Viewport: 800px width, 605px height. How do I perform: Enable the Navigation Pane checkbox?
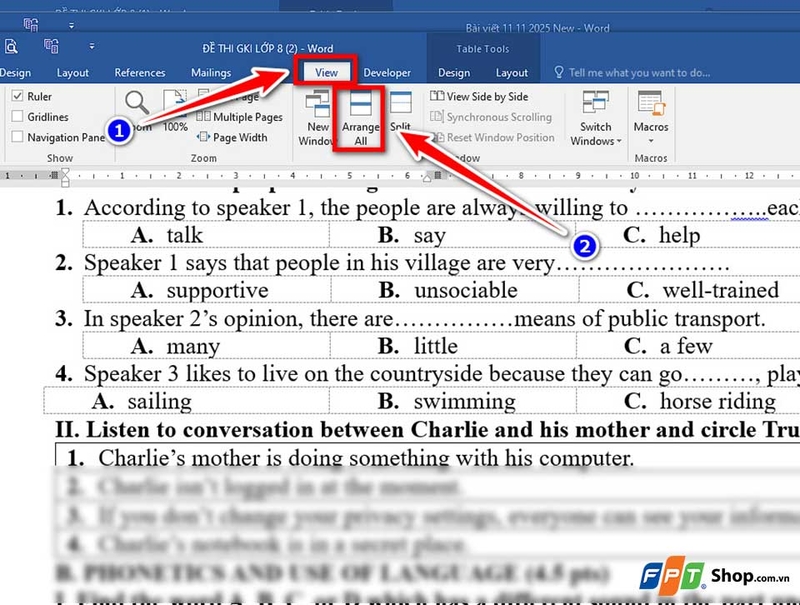[17, 137]
